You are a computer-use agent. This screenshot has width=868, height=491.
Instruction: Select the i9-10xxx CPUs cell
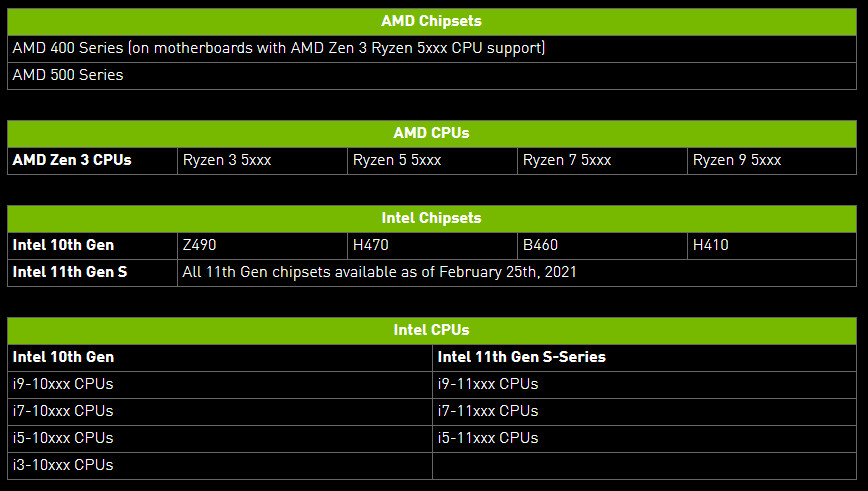[x=63, y=384]
